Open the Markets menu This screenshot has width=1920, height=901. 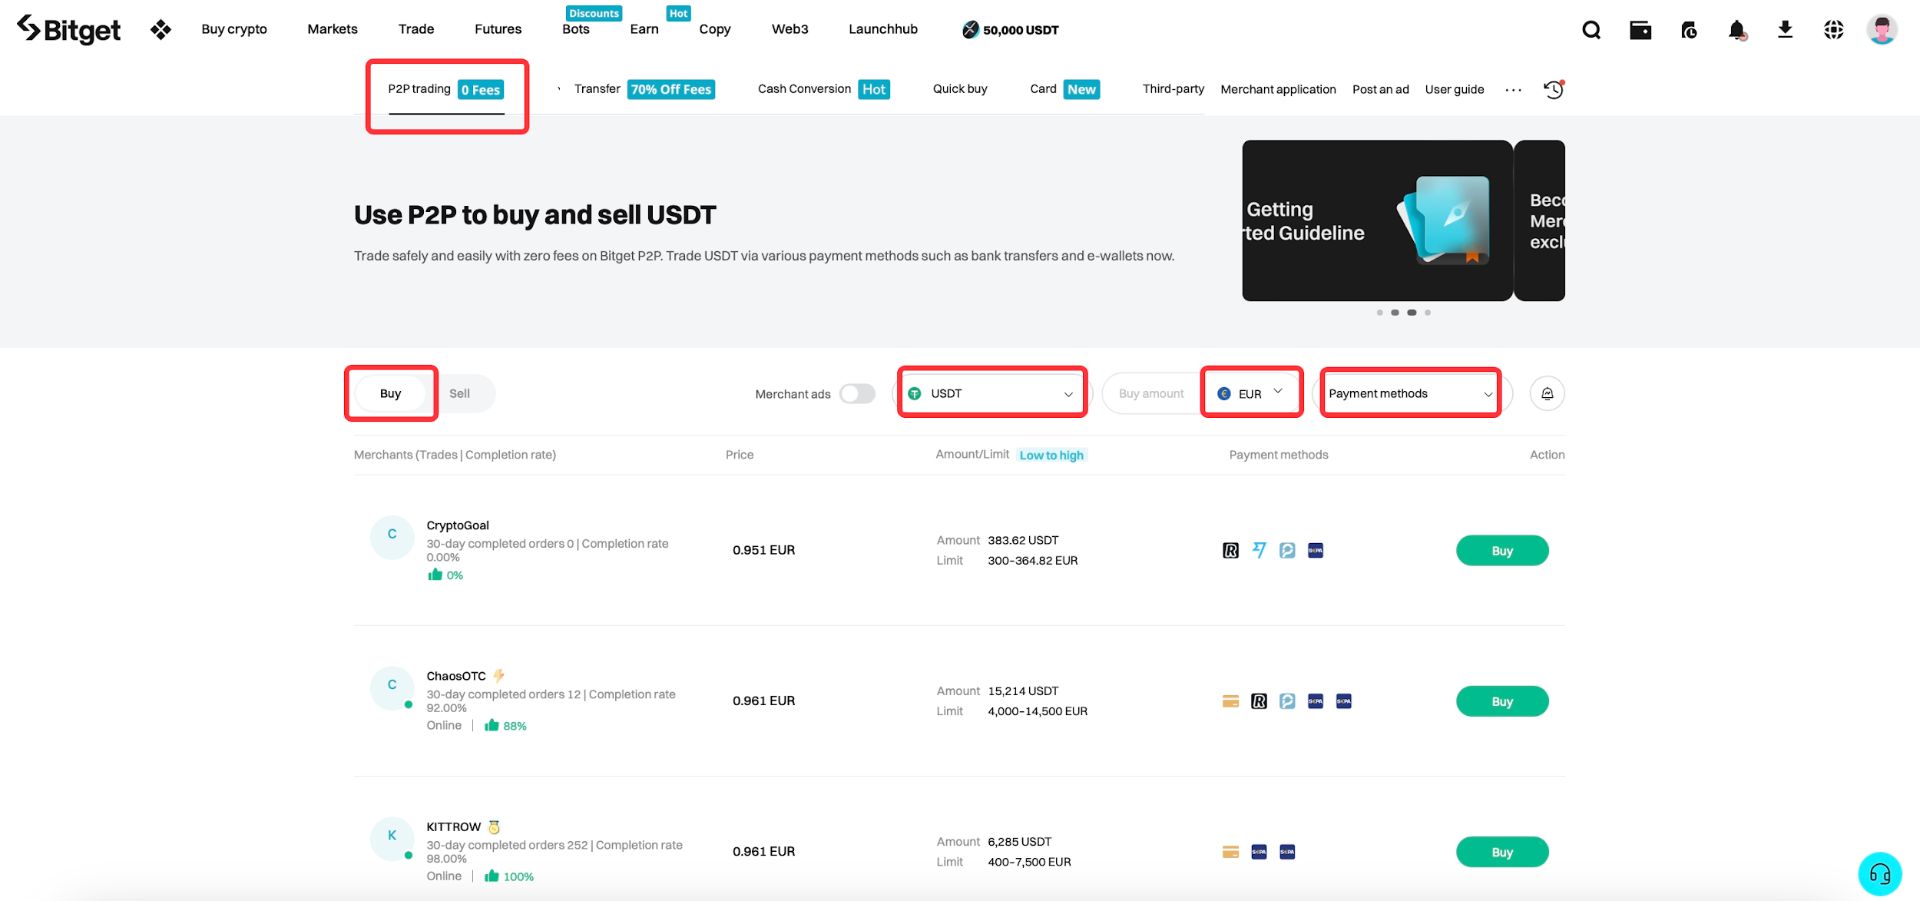(x=332, y=30)
